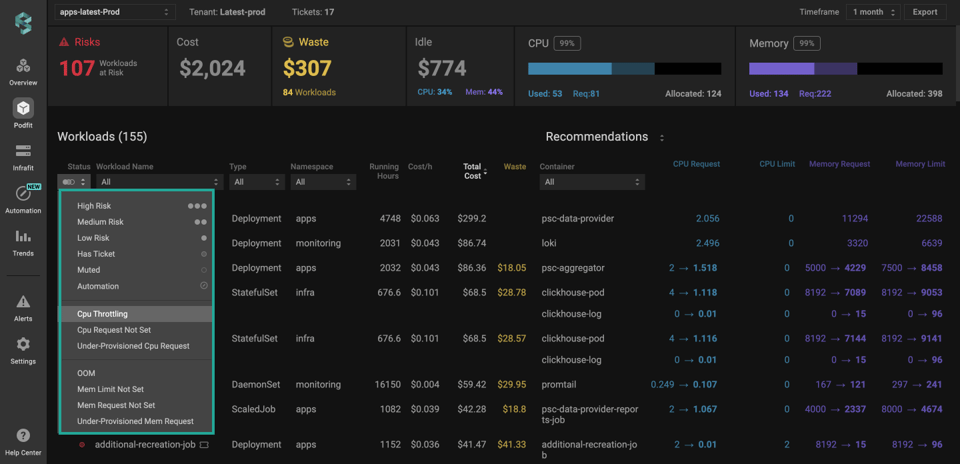Open the Settings gear icon

pos(23,344)
